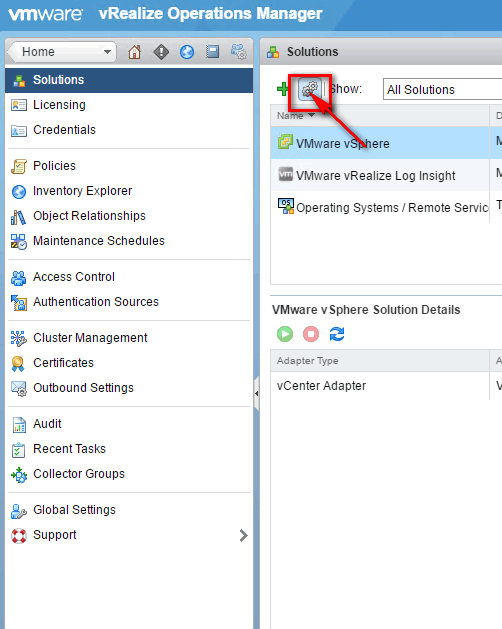Viewport: 502px width, 629px height.
Task: Click the Support lifebuoy icon
Action: tap(18, 536)
